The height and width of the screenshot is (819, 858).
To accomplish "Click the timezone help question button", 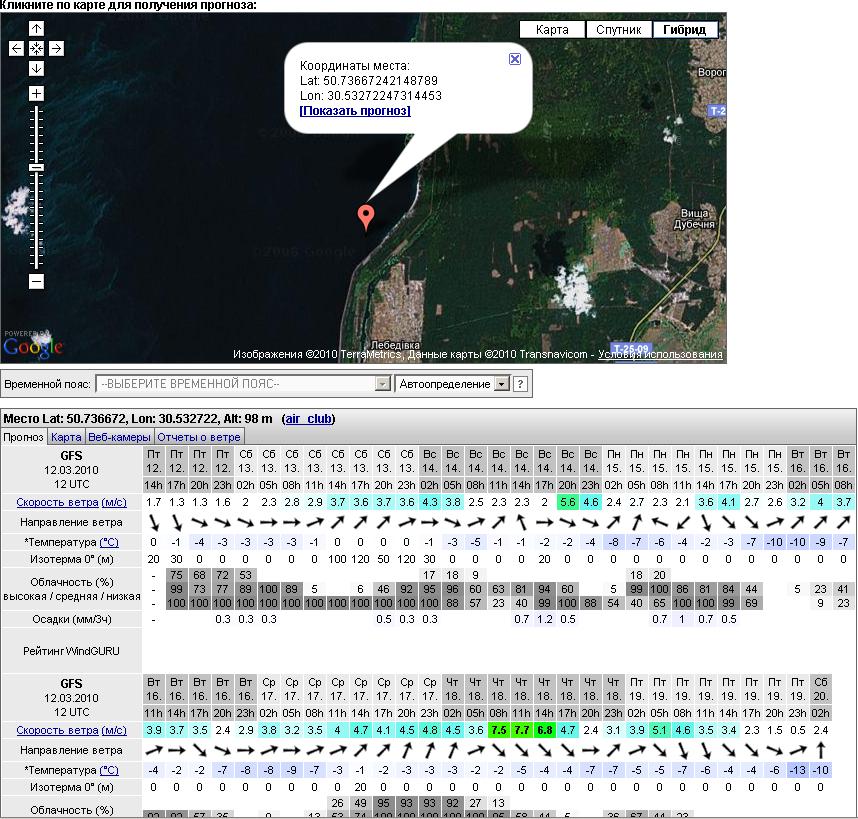I will tap(520, 384).
